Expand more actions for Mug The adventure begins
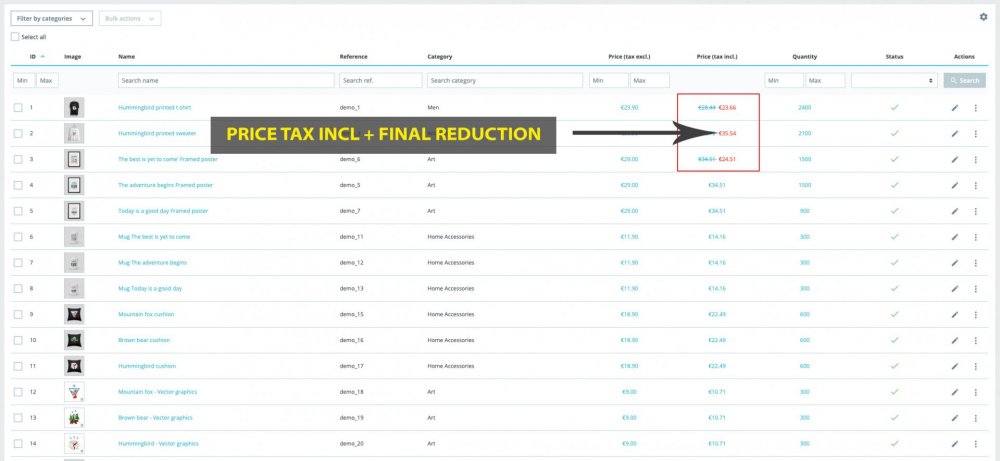Viewport: 1000px width, 461px height. [x=975, y=263]
